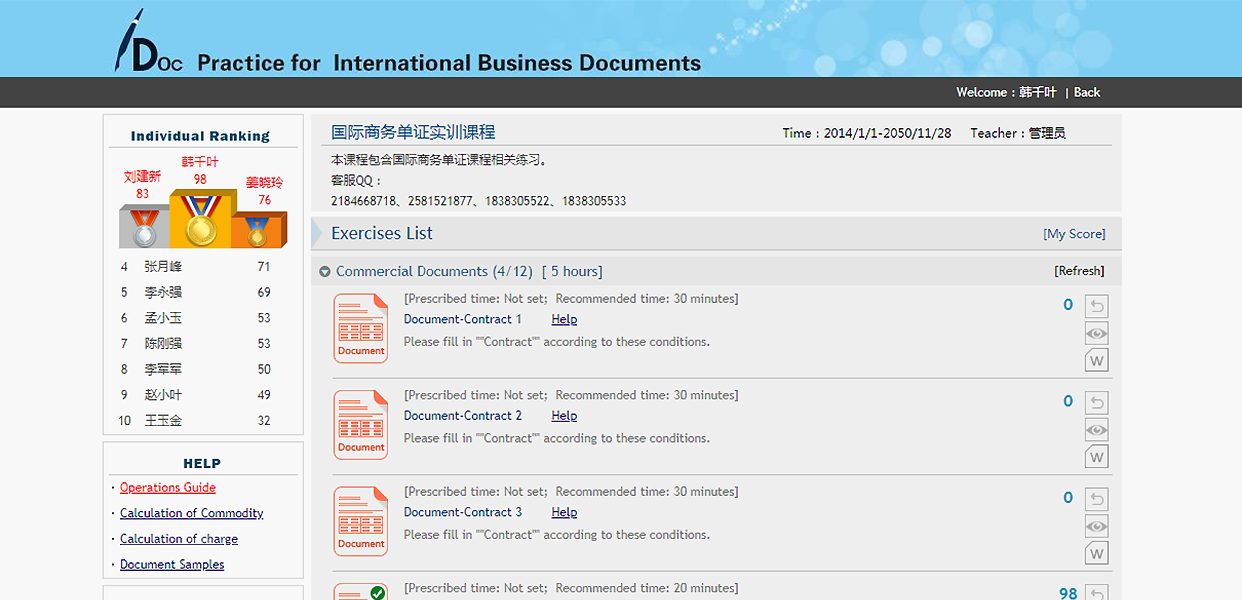Open the Document icon for Document-Contract 2

pos(360,425)
